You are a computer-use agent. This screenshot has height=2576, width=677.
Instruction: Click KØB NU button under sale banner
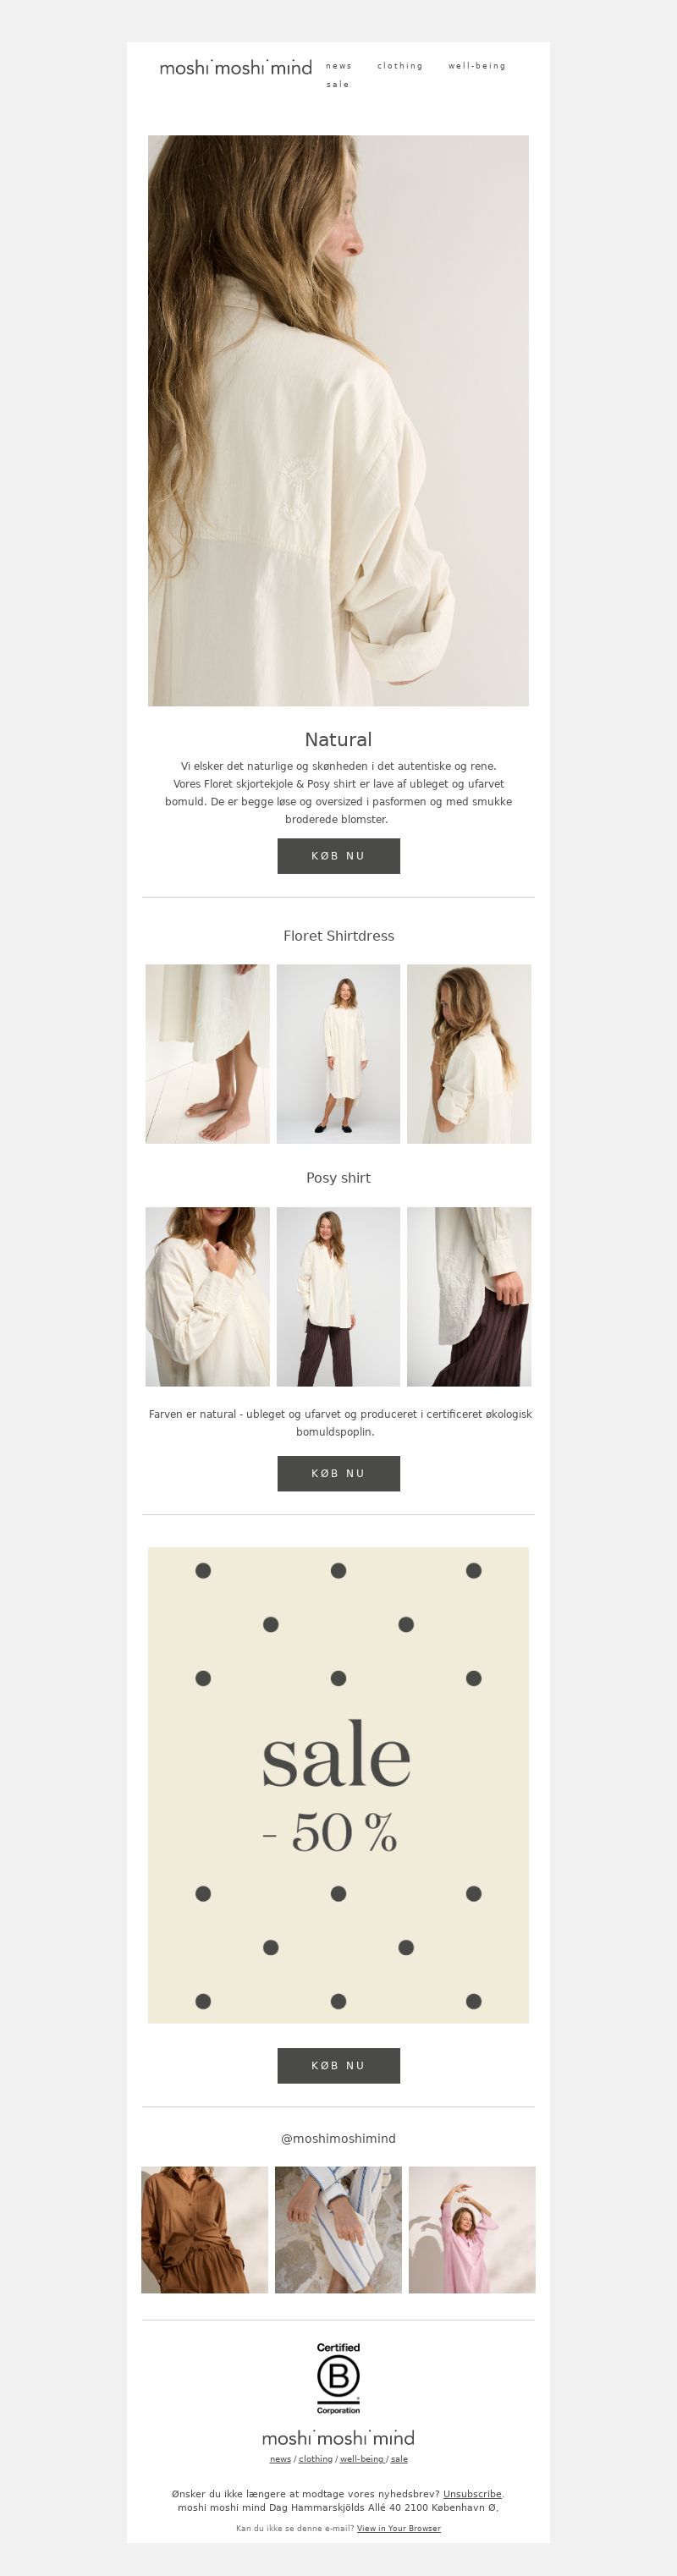(x=338, y=2066)
